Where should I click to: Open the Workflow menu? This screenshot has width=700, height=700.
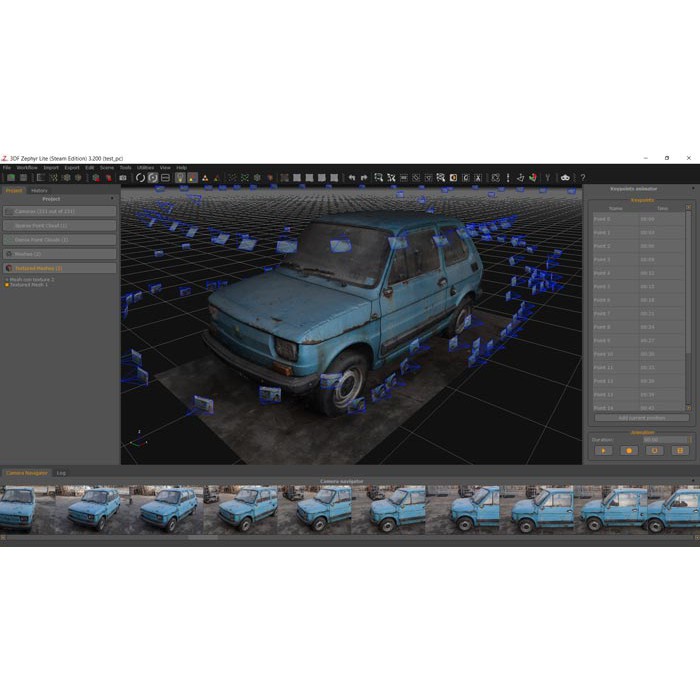[x=27, y=168]
